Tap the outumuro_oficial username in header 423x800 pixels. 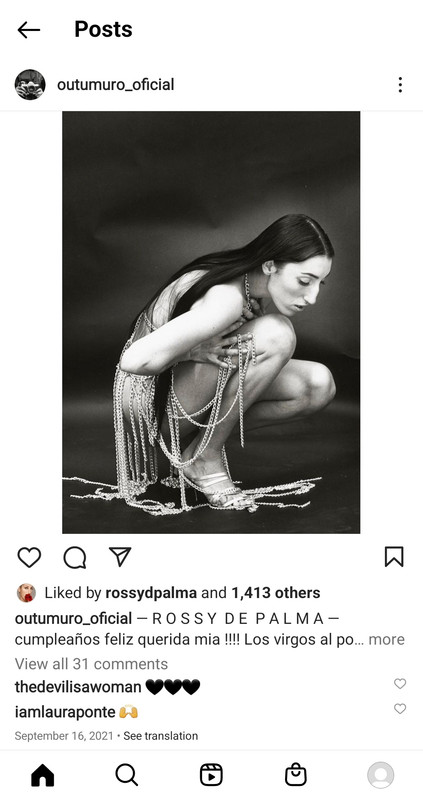pos(115,85)
